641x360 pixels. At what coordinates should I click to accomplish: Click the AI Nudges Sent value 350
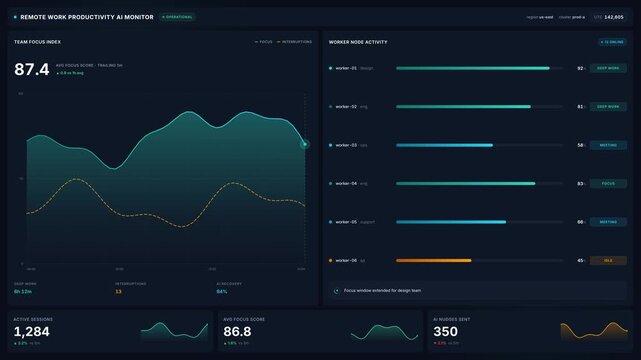[x=445, y=331]
